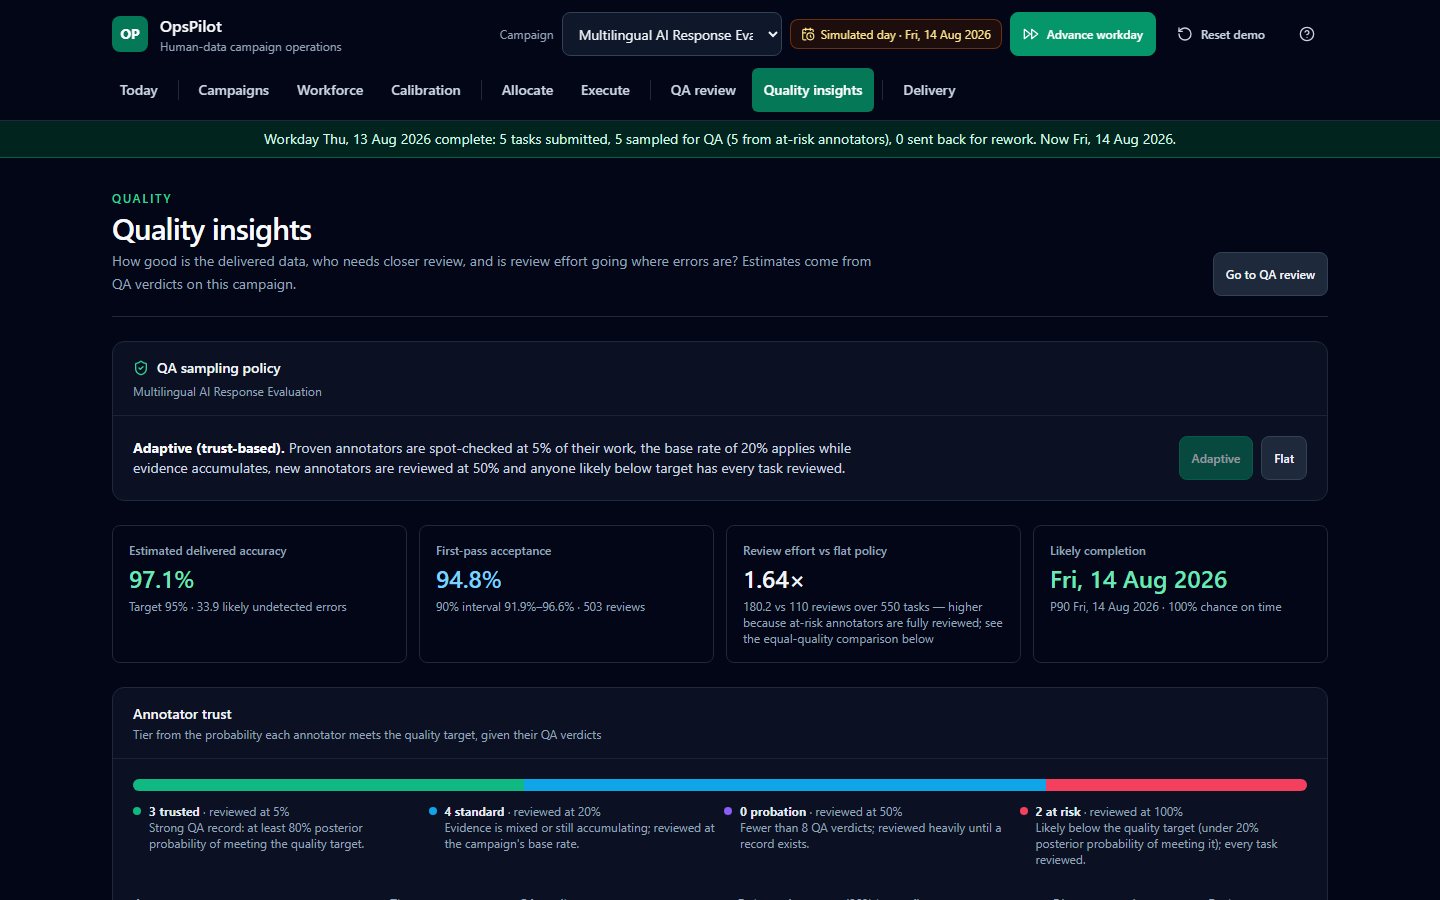Click the blue standard segment of trust bar
Image resolution: width=1440 pixels, height=900 pixels.
click(x=785, y=785)
